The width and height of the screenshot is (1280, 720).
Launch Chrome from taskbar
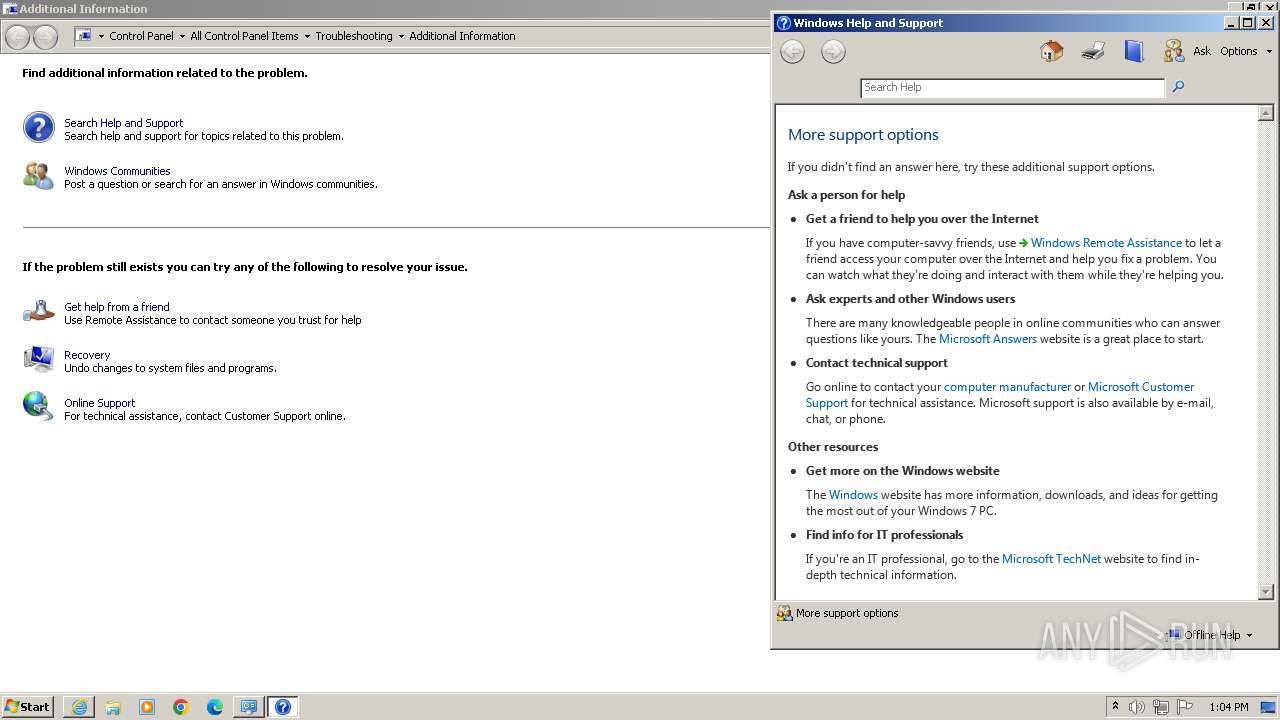click(x=181, y=707)
